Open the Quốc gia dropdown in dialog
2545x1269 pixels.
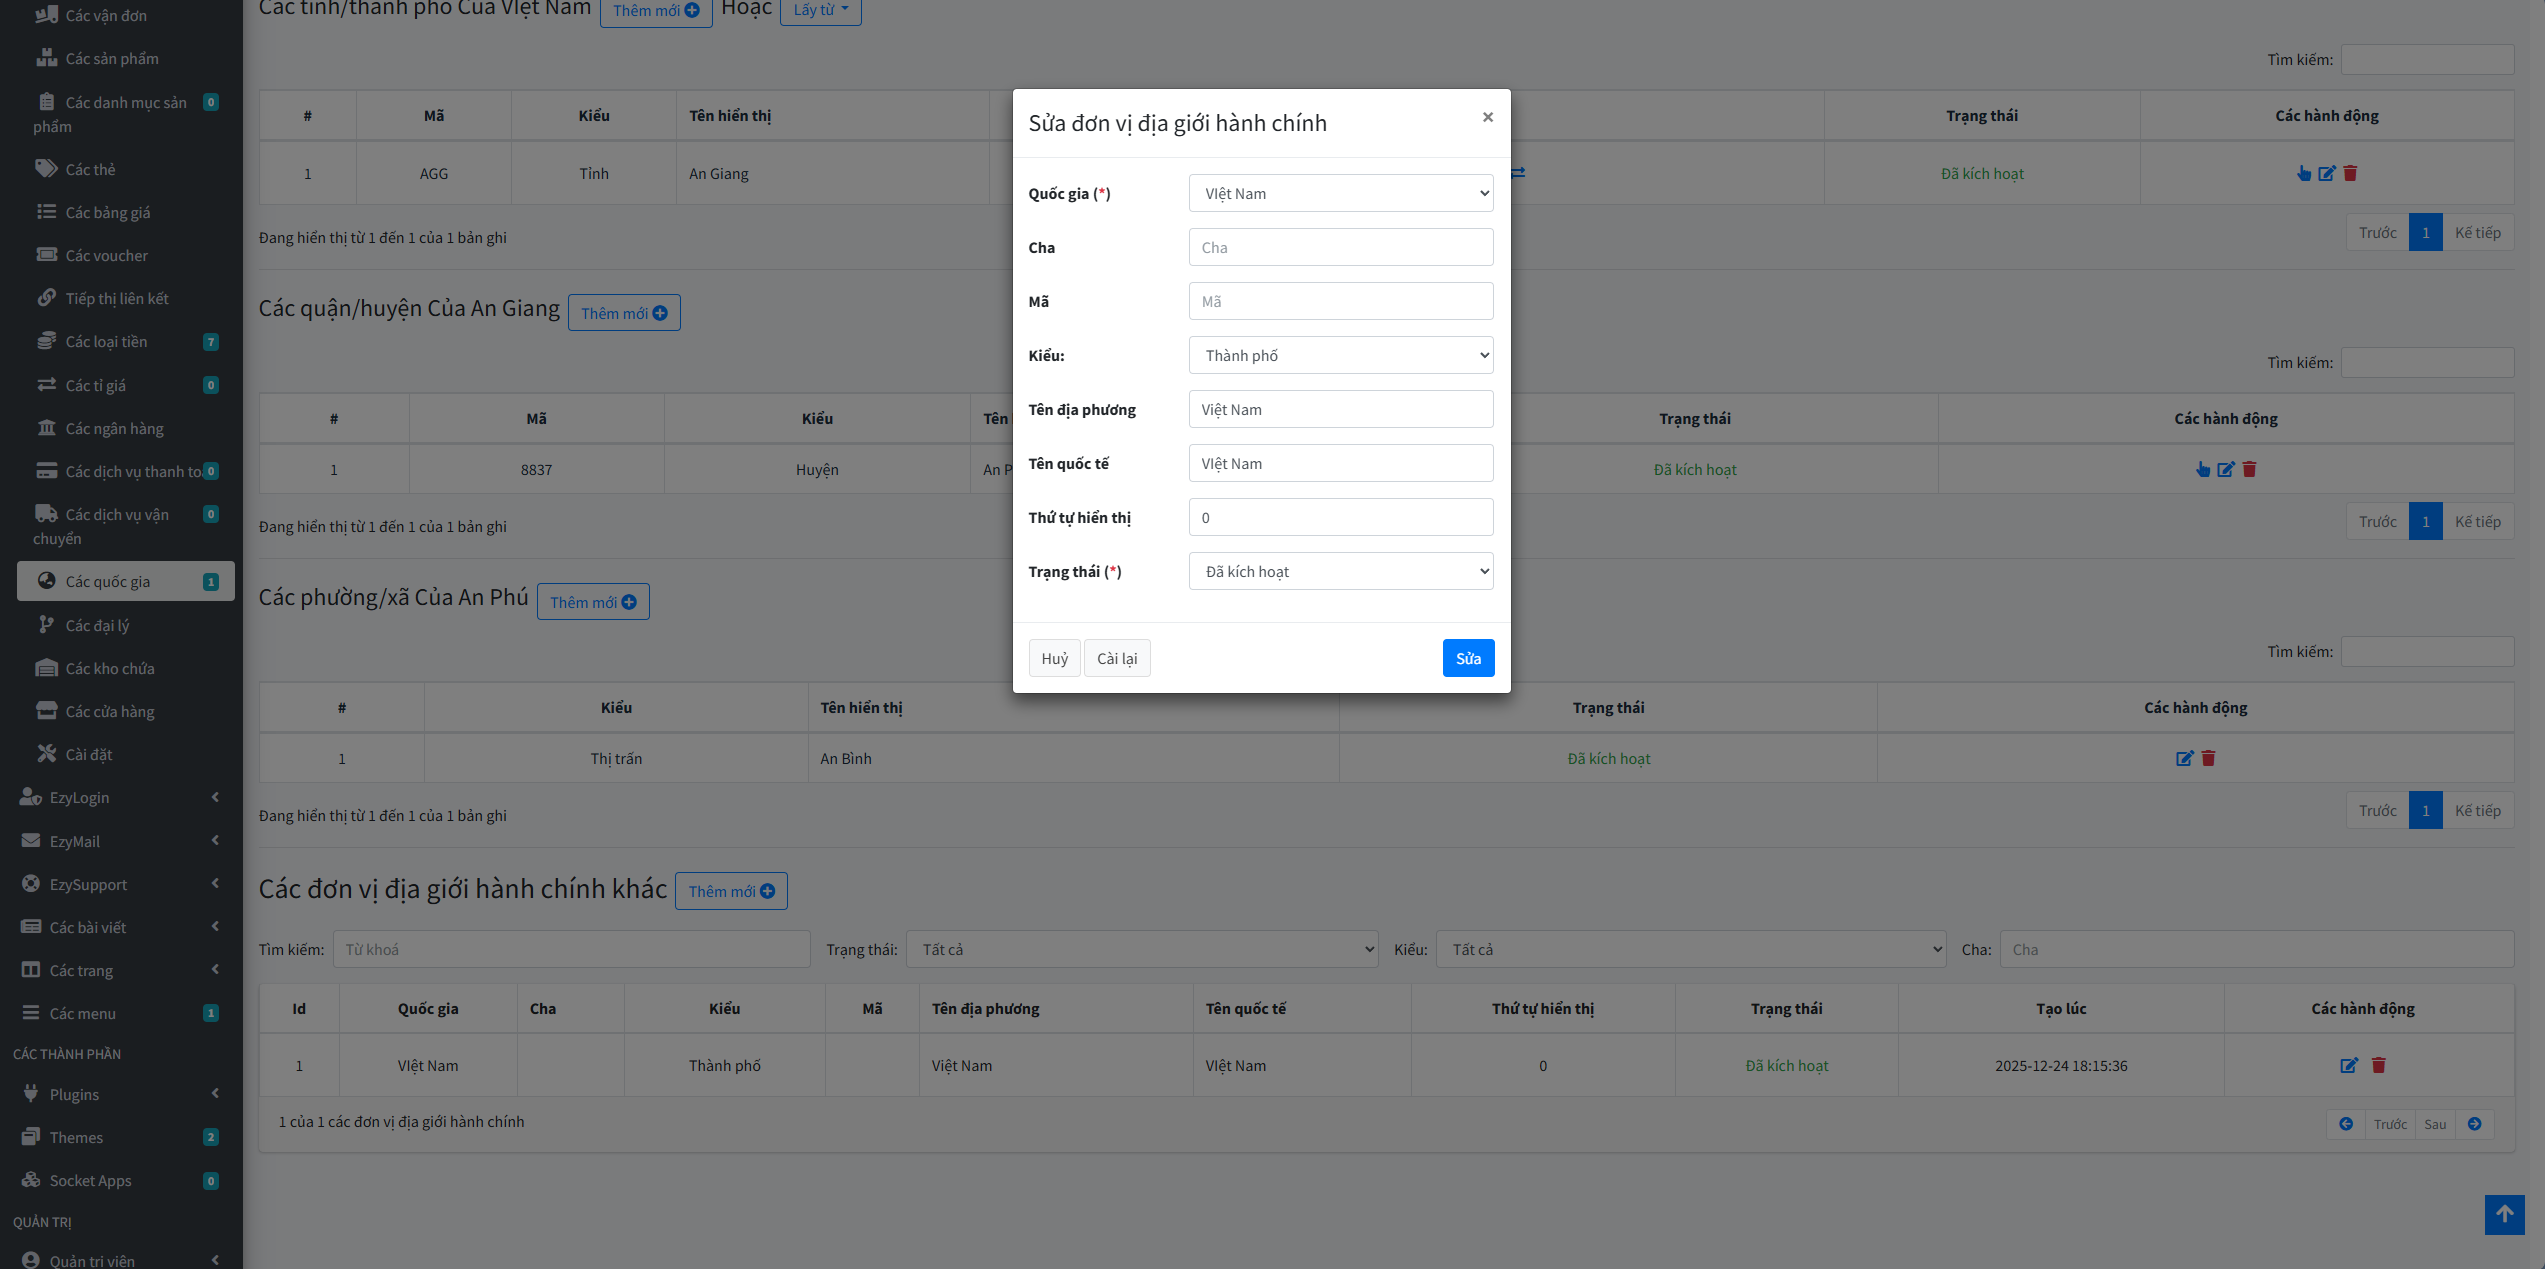pos(1340,193)
